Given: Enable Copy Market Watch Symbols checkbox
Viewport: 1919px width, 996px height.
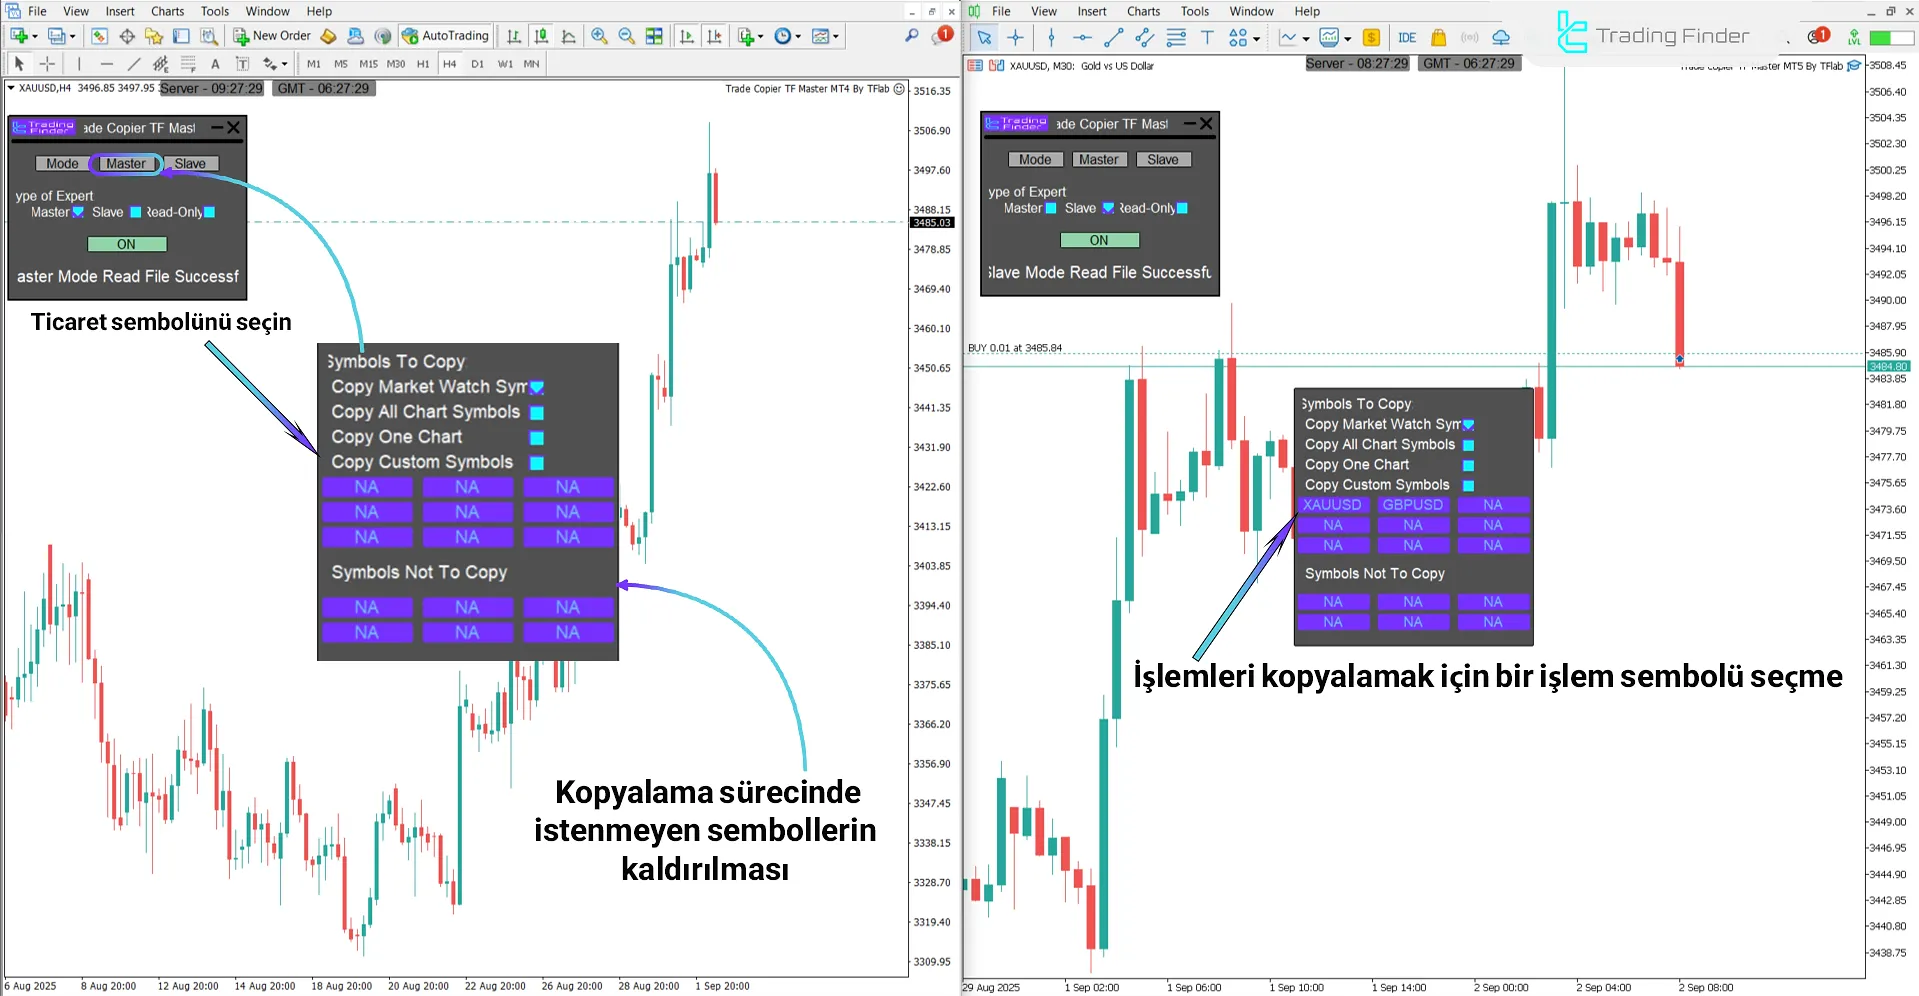Looking at the screenshot, I should [x=538, y=387].
